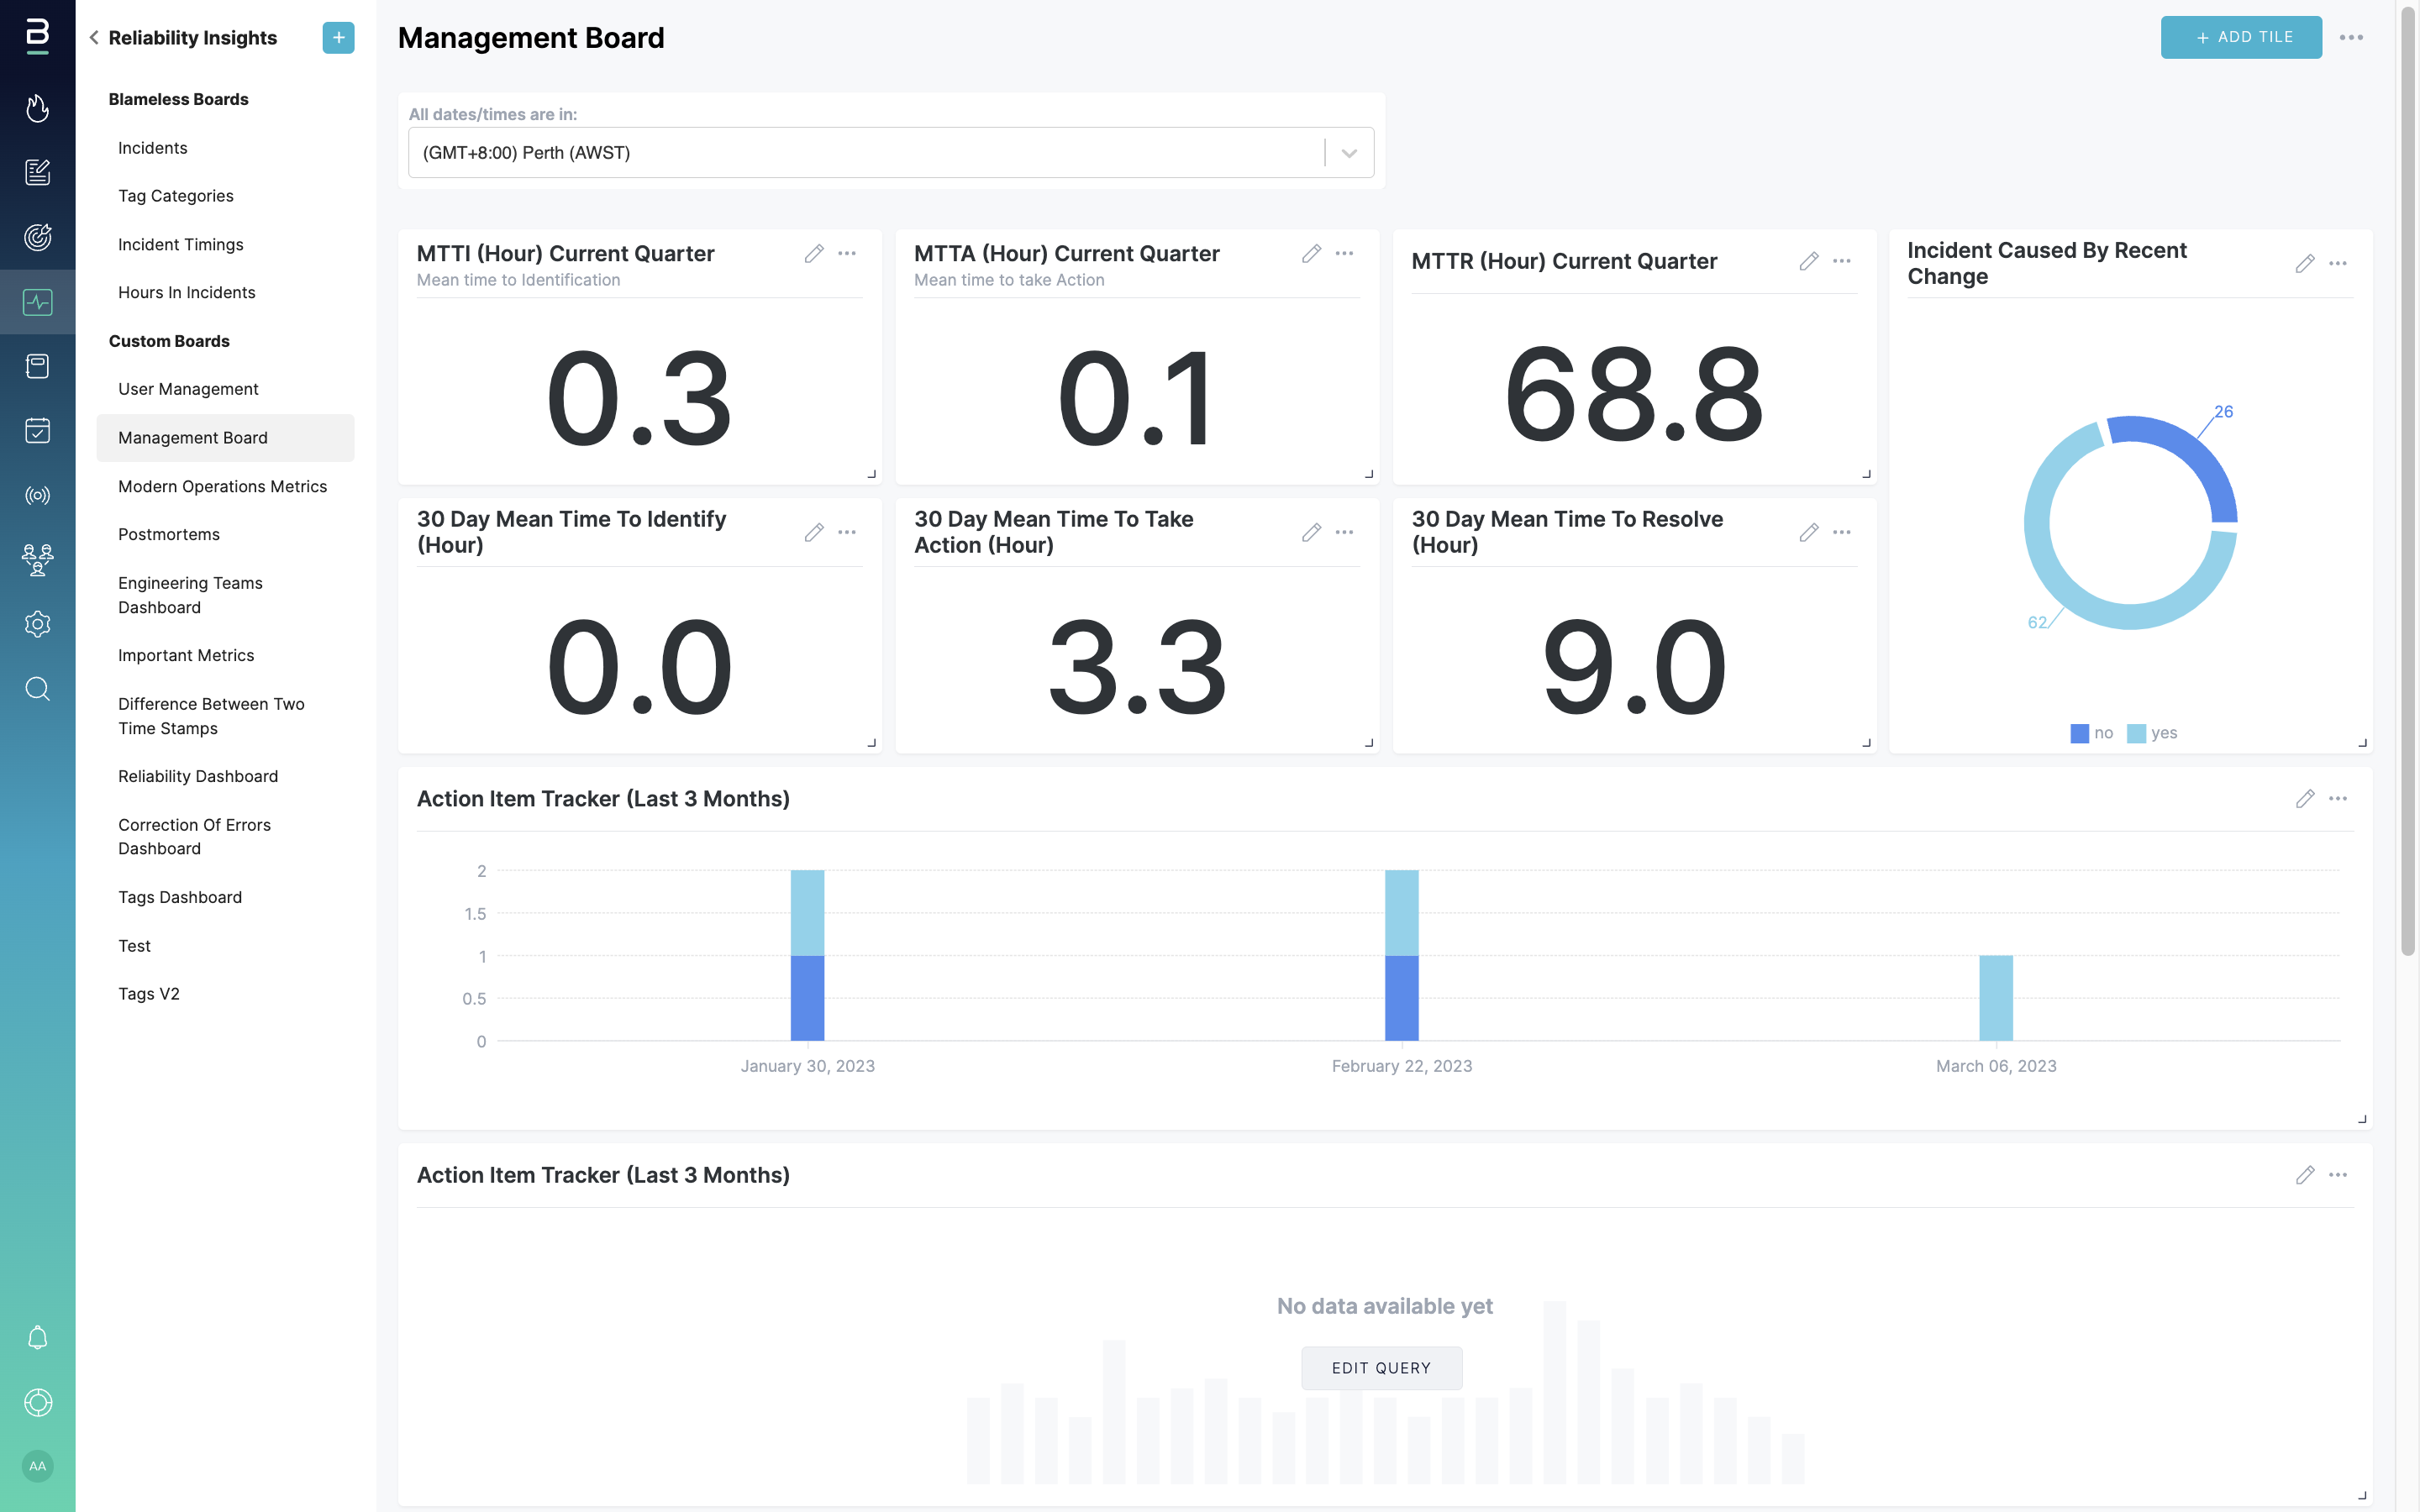Open the search magnifier sidebar icon

pos(37,689)
